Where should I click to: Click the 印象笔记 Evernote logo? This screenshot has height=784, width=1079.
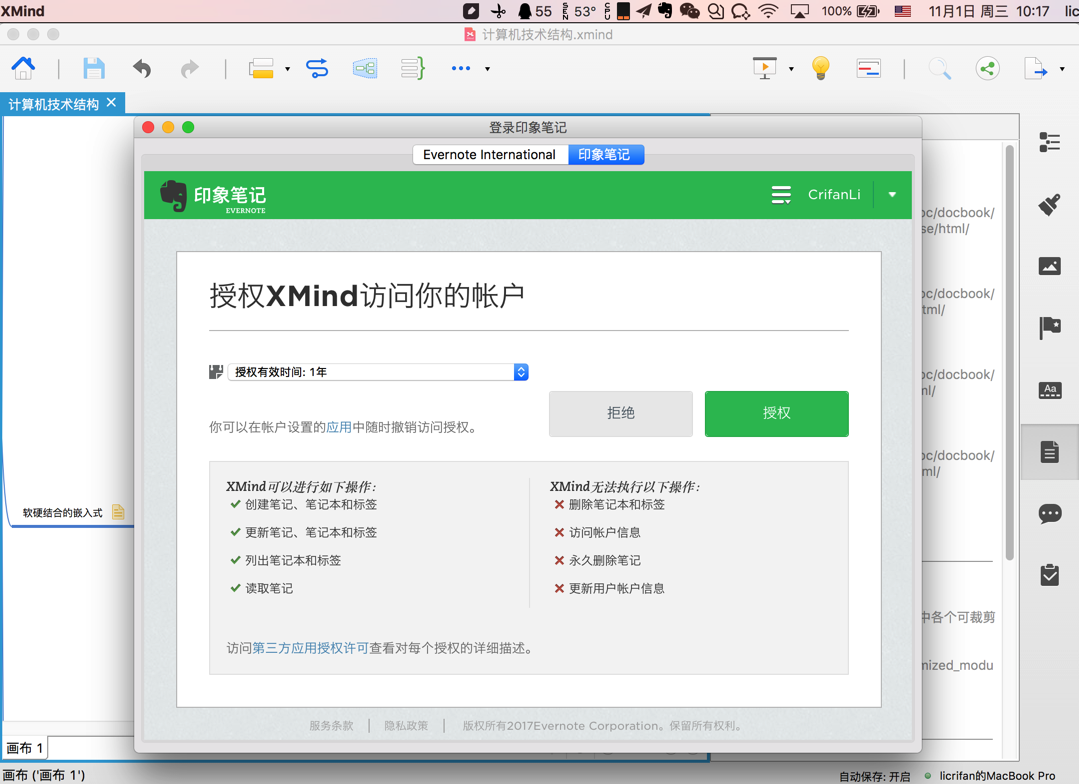(x=213, y=196)
